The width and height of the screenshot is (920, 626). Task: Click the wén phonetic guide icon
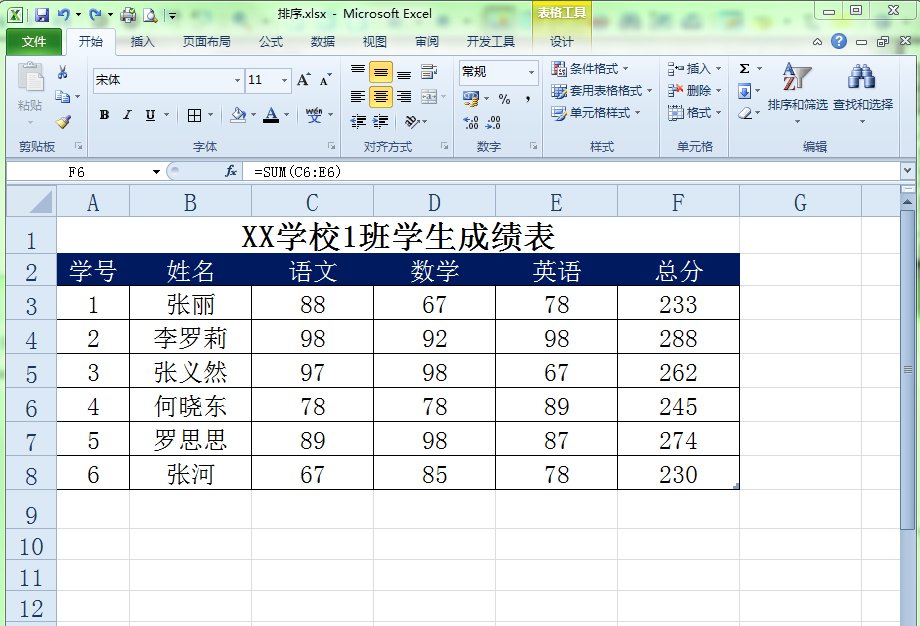(314, 115)
